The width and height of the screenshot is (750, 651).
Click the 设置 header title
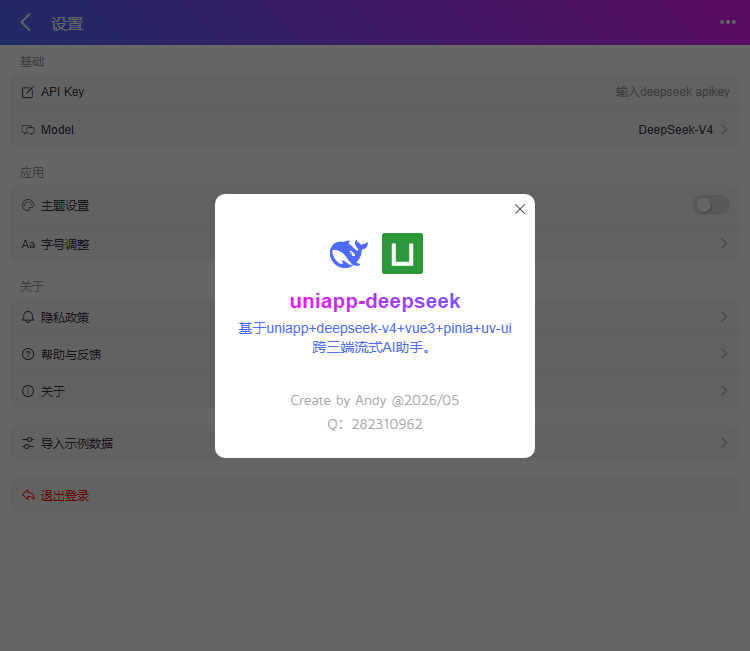click(x=67, y=23)
